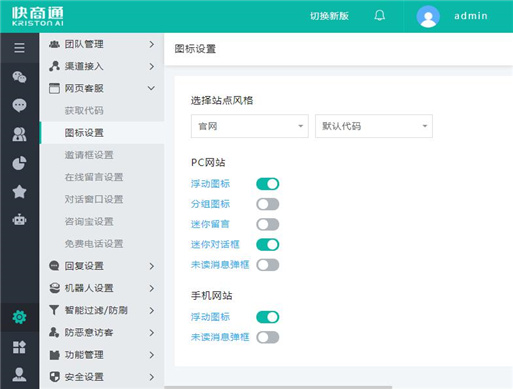Click the 网页客服 window icon

54,88
